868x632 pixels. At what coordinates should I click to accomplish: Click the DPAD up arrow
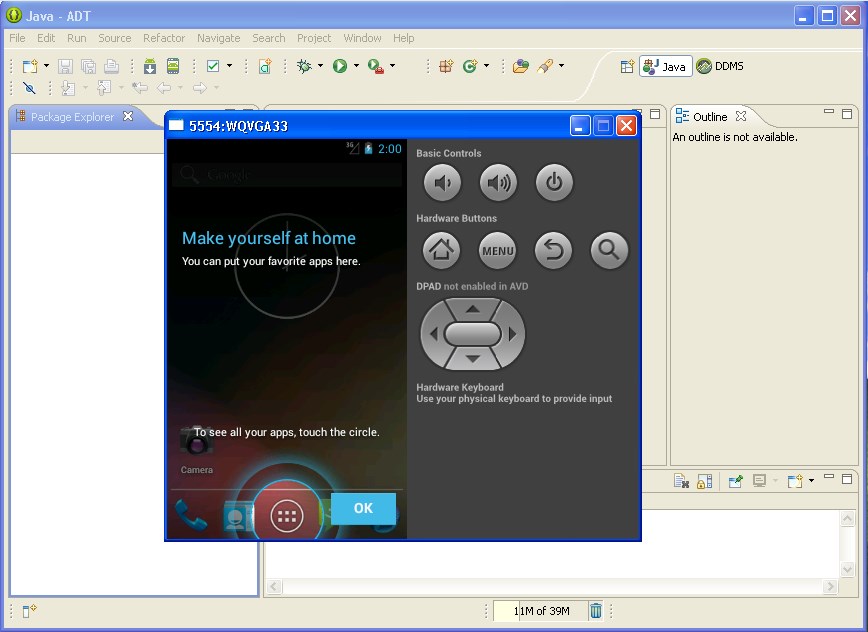click(x=473, y=309)
